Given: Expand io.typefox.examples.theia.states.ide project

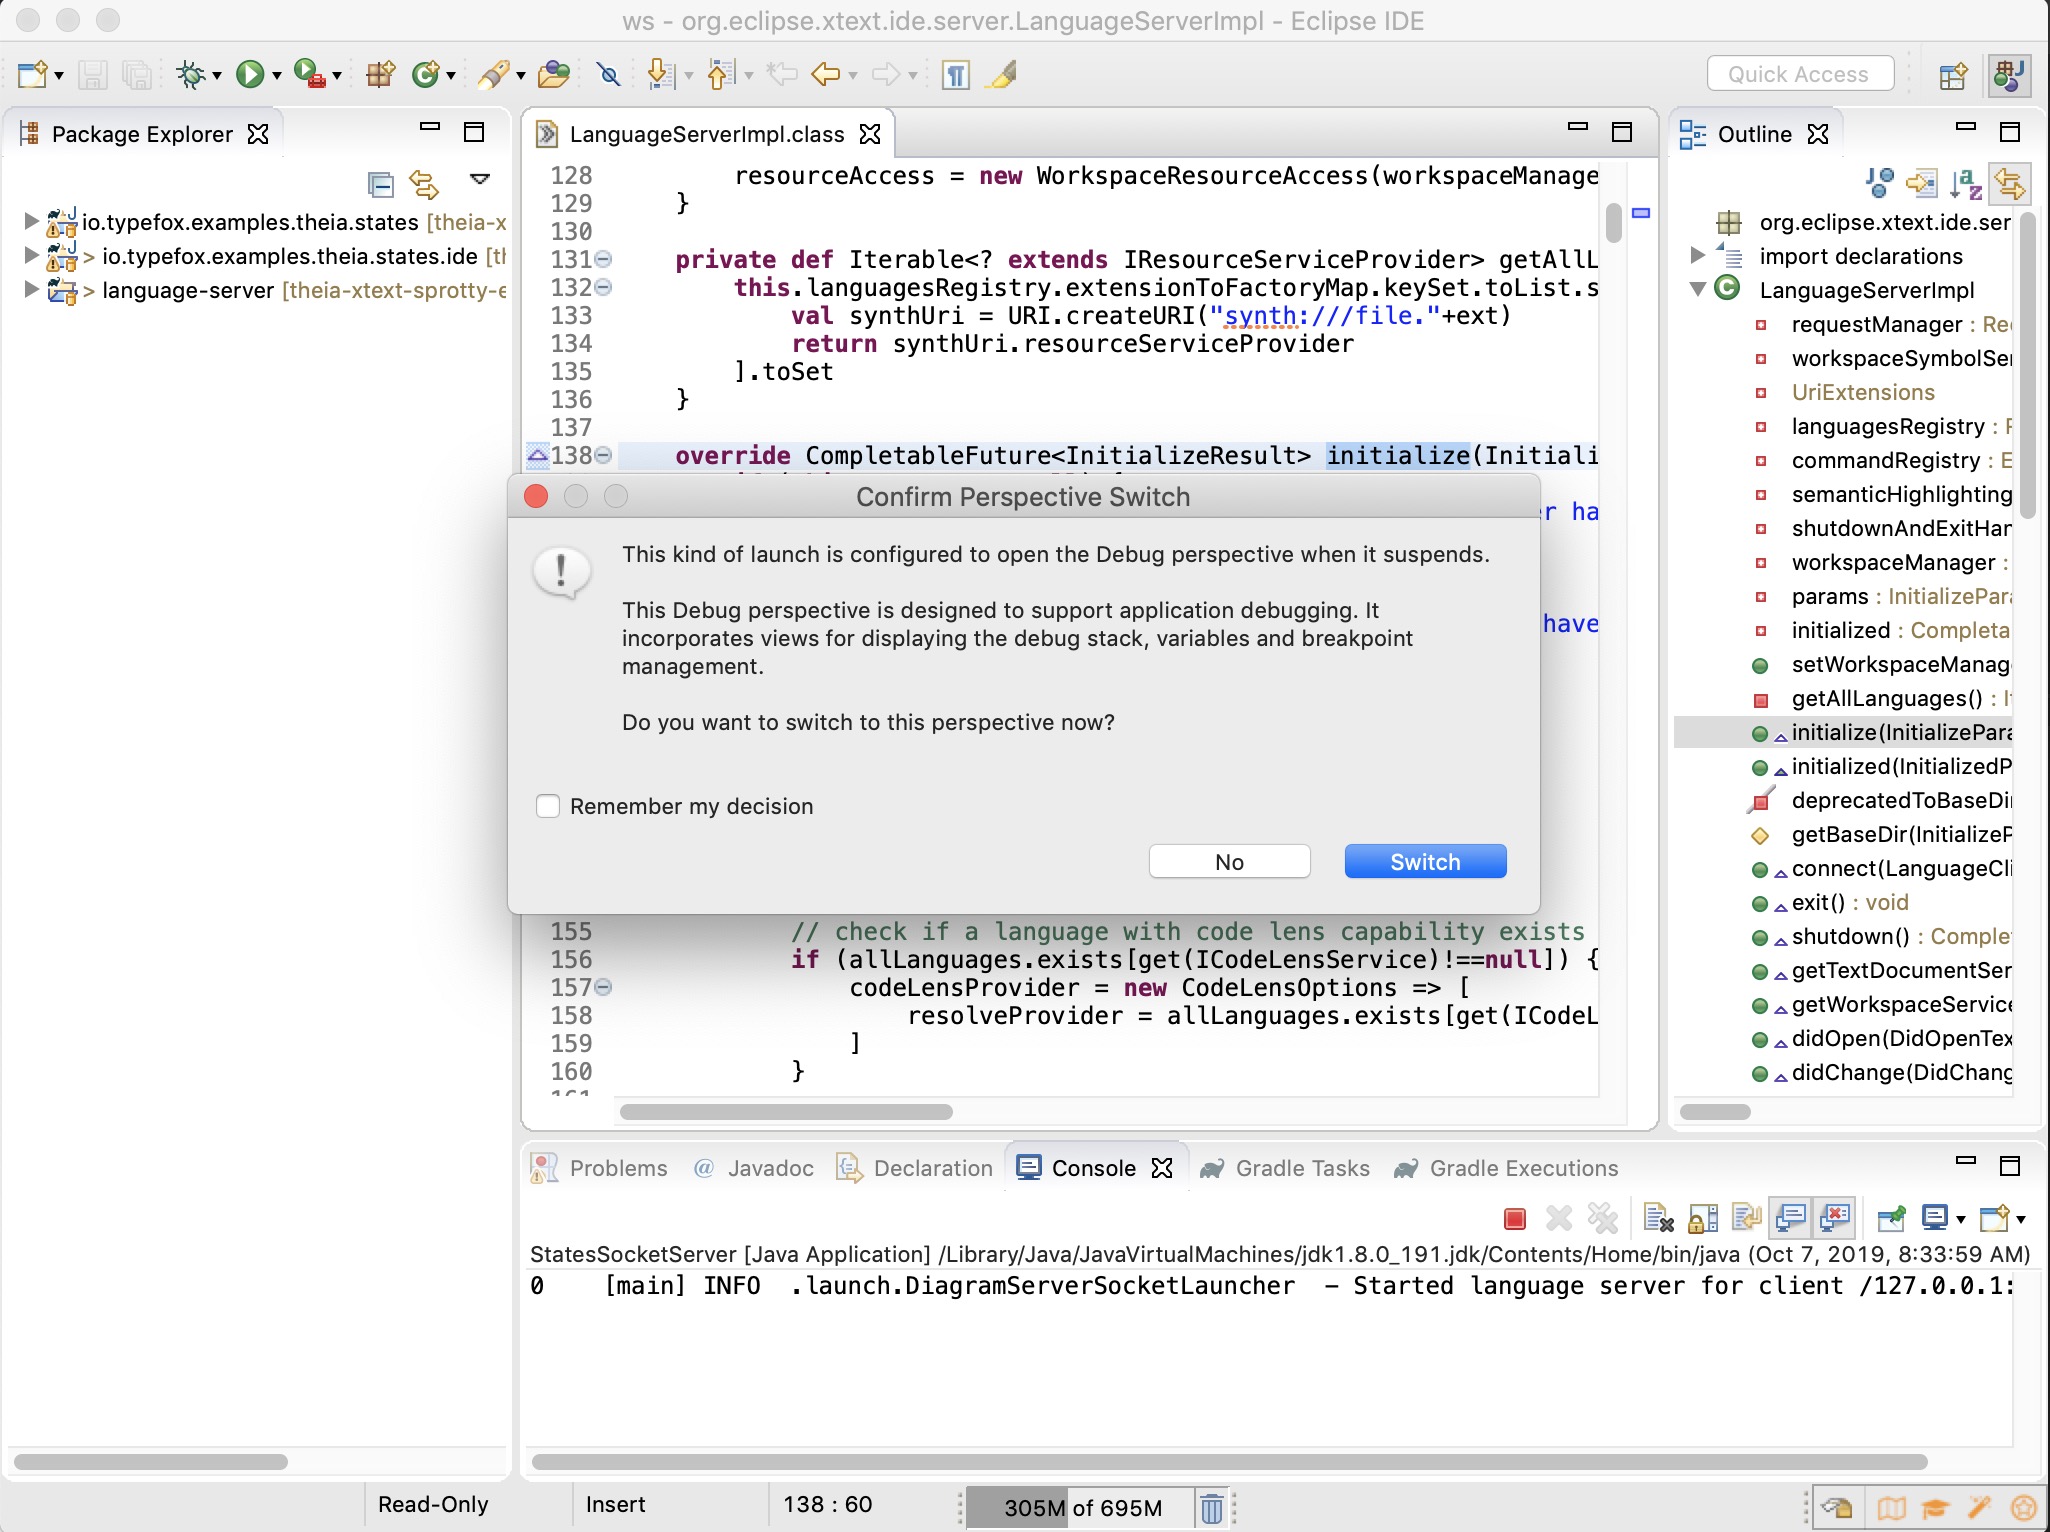Looking at the screenshot, I should tap(31, 255).
